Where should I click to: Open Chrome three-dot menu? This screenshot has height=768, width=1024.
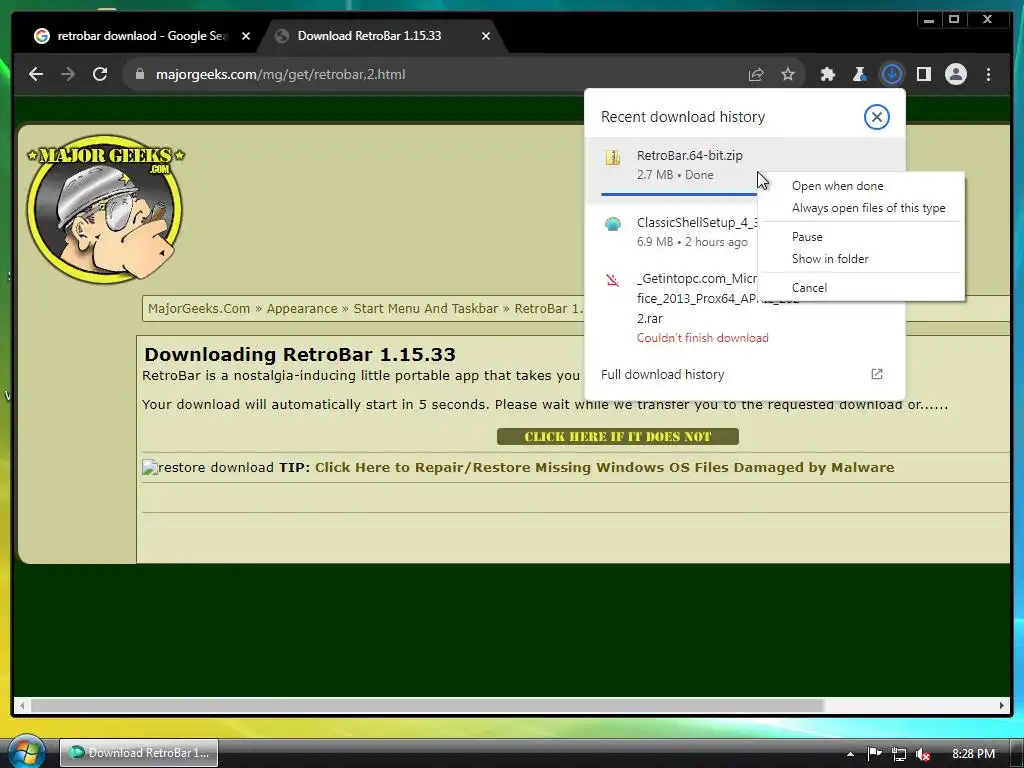[988, 74]
